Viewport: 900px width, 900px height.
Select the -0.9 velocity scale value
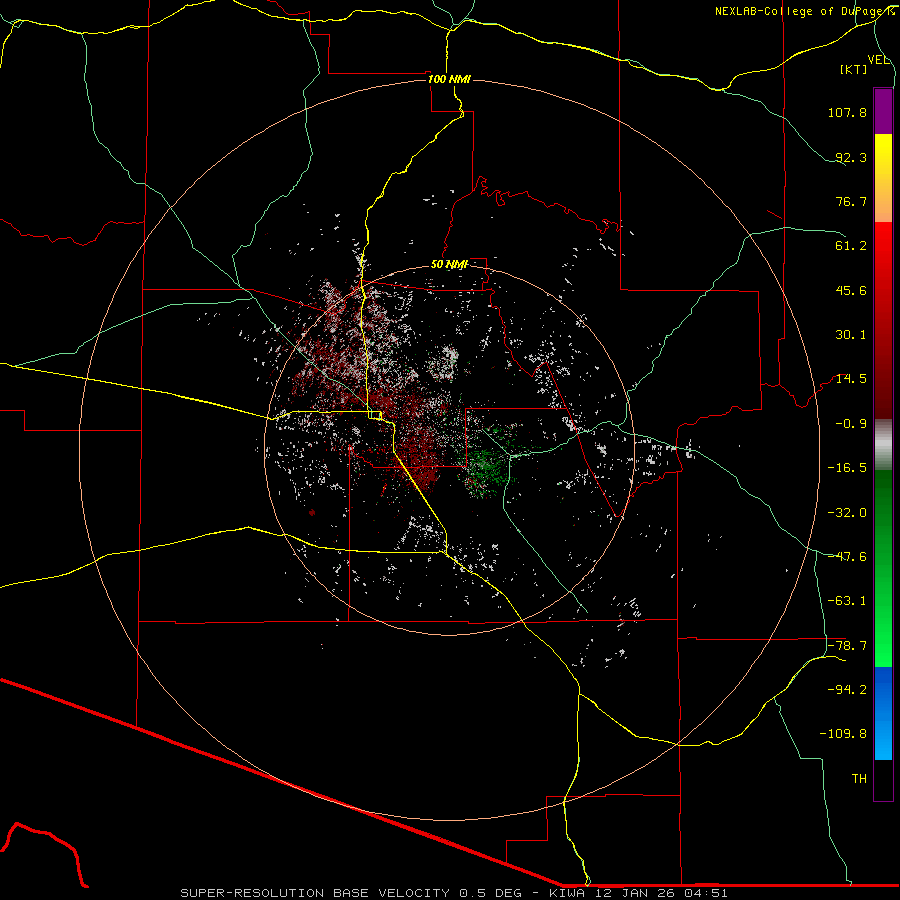851,424
